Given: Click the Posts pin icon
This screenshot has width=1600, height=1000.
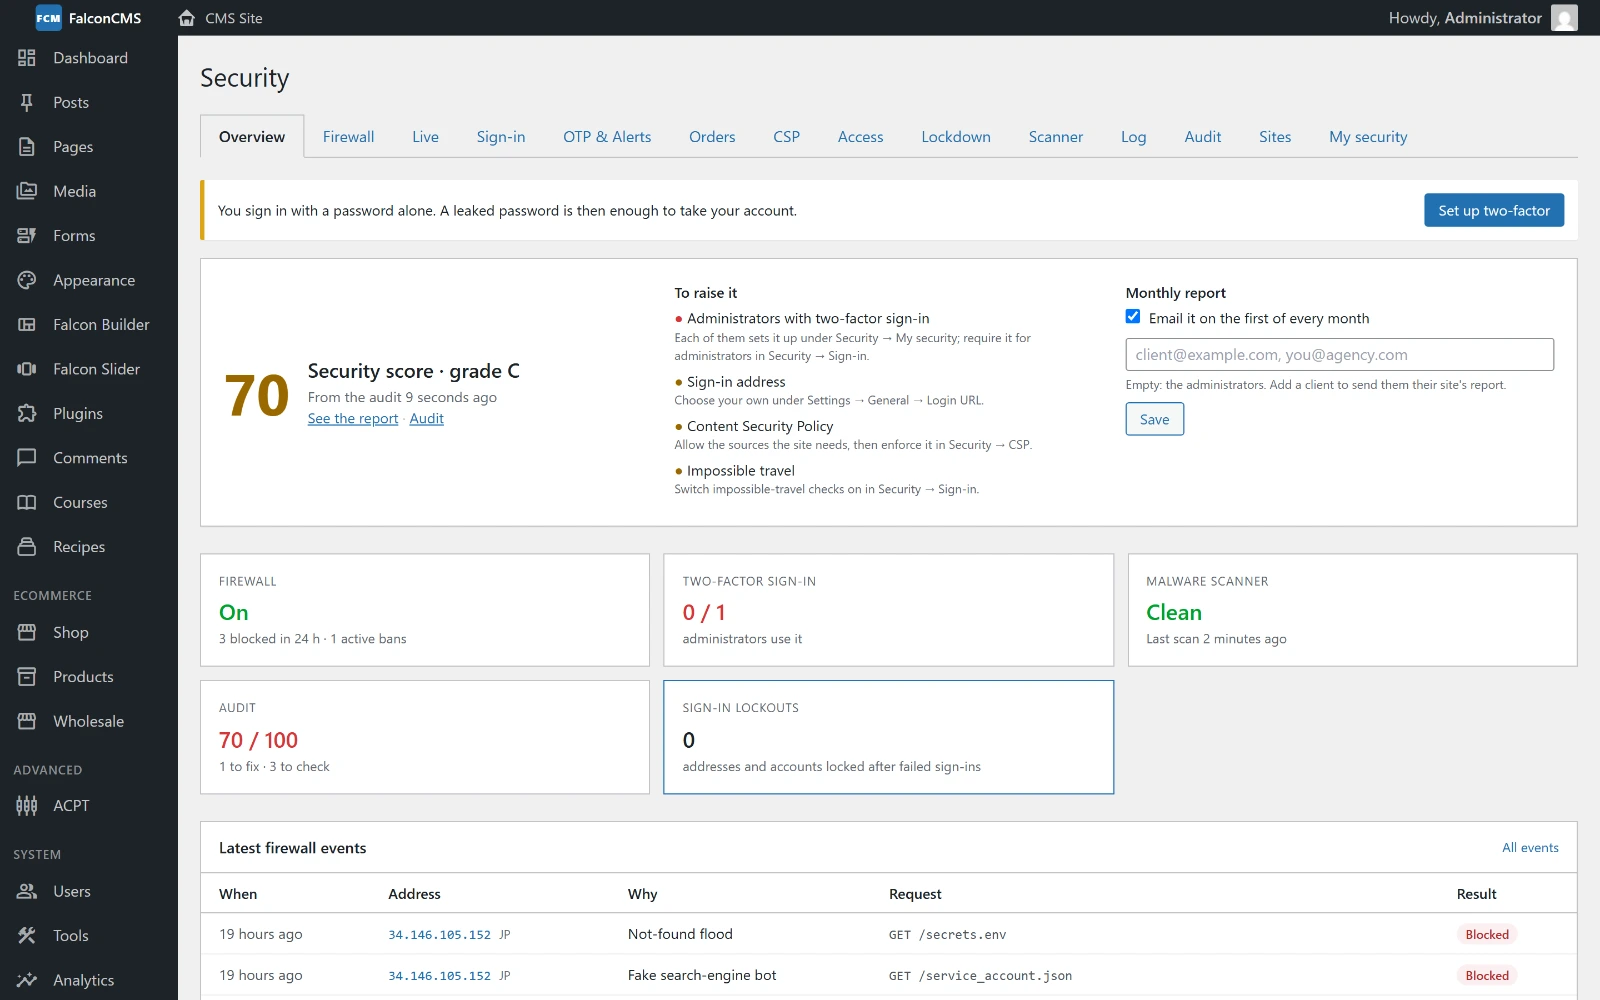Looking at the screenshot, I should 27,102.
